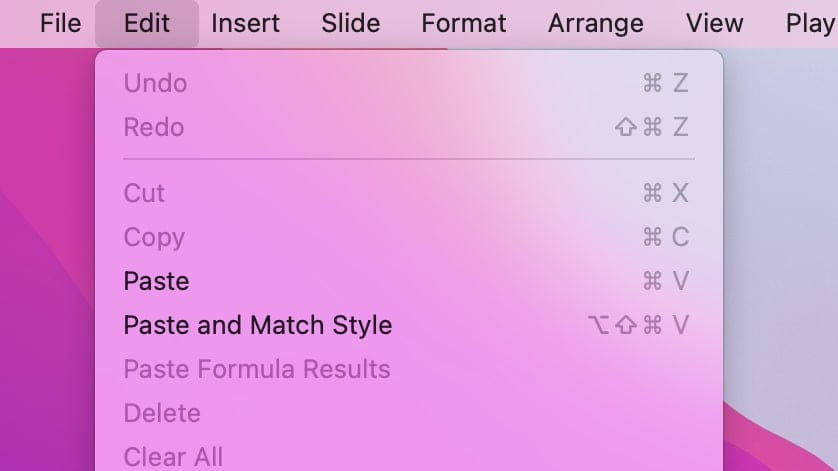Choose Paste and Match Style
Screen dimensions: 838x471
point(409,325)
